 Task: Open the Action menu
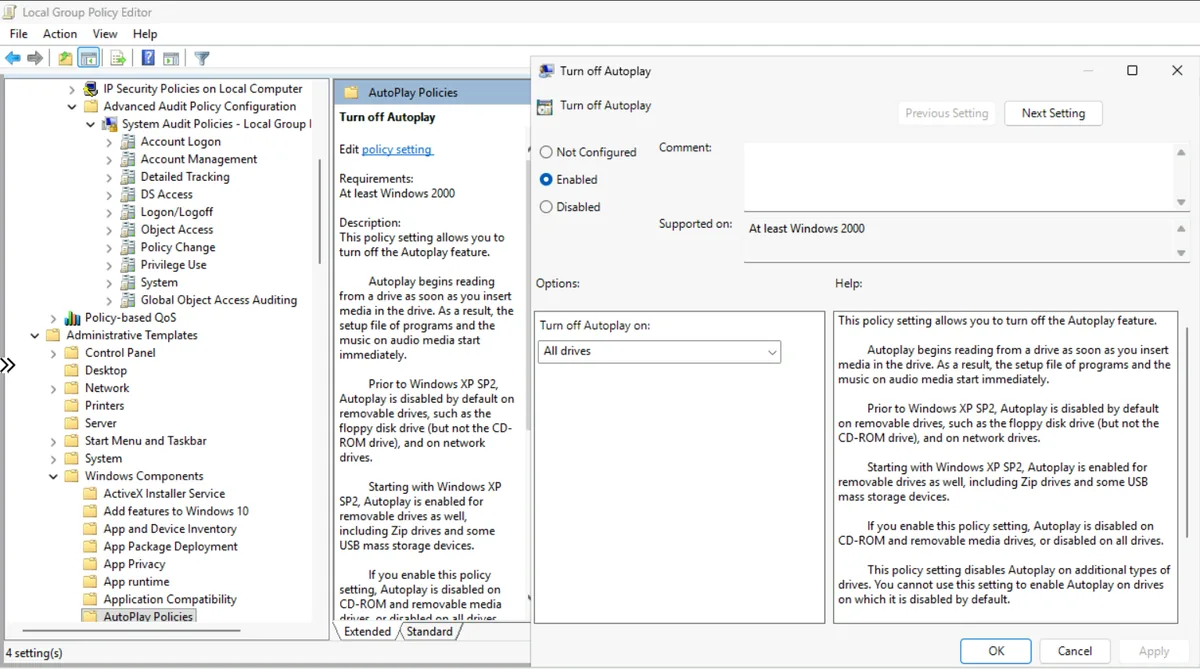tap(60, 34)
